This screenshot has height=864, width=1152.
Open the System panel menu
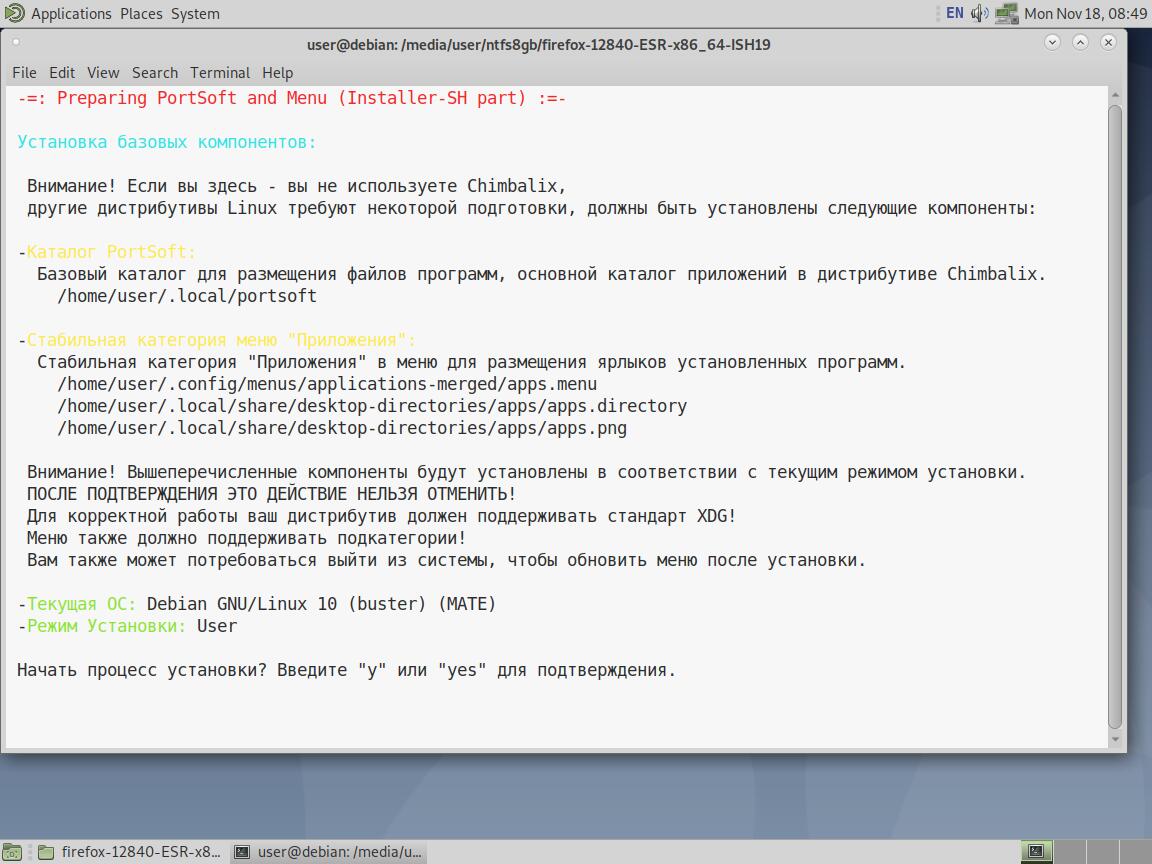pyautogui.click(x=195, y=13)
